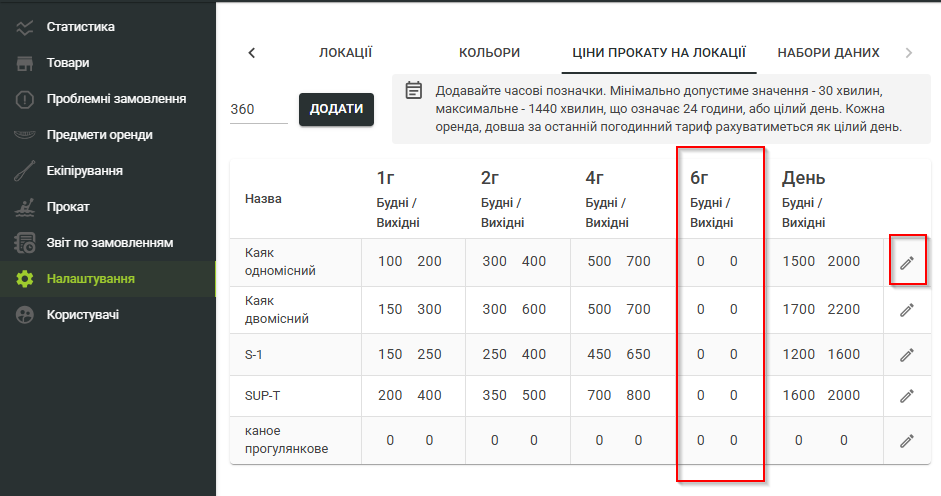Click the 350 two-hour price of SUP-T

[x=495, y=396]
